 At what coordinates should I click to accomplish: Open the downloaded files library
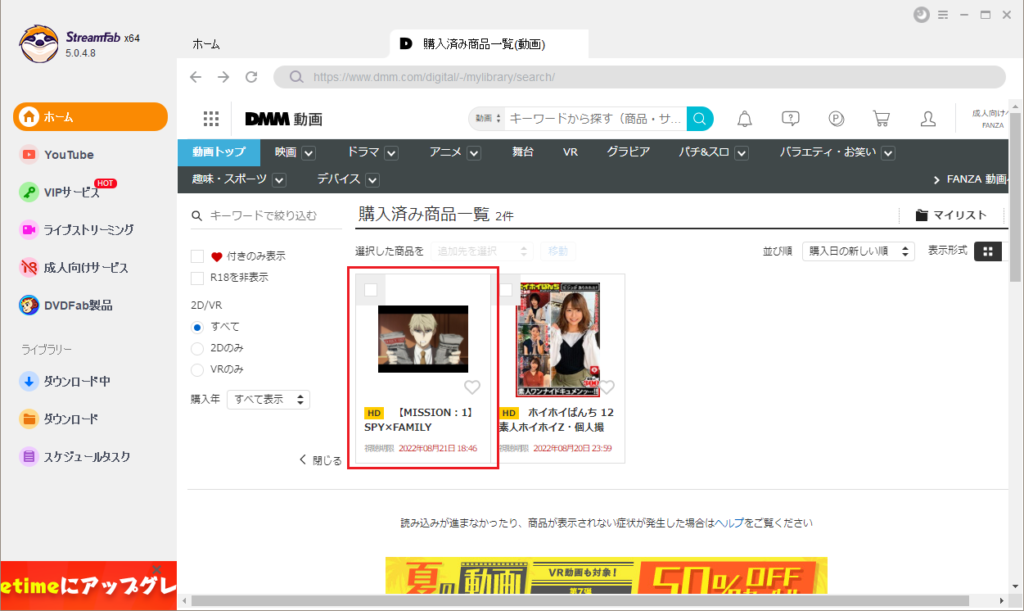click(x=59, y=419)
